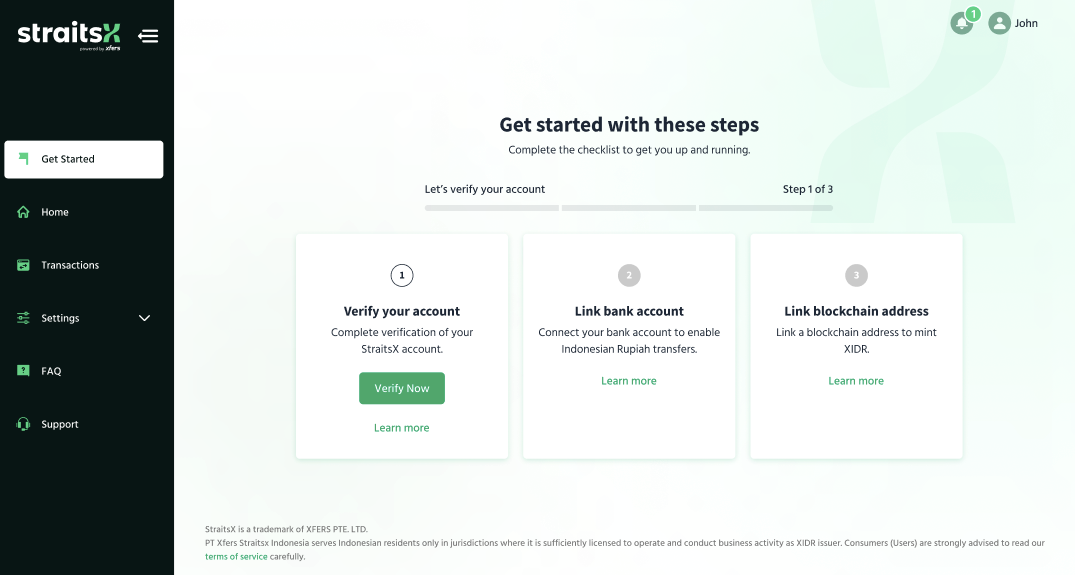This screenshot has width=1075, height=575.
Task: Click the Transactions card icon
Action: [23, 265]
